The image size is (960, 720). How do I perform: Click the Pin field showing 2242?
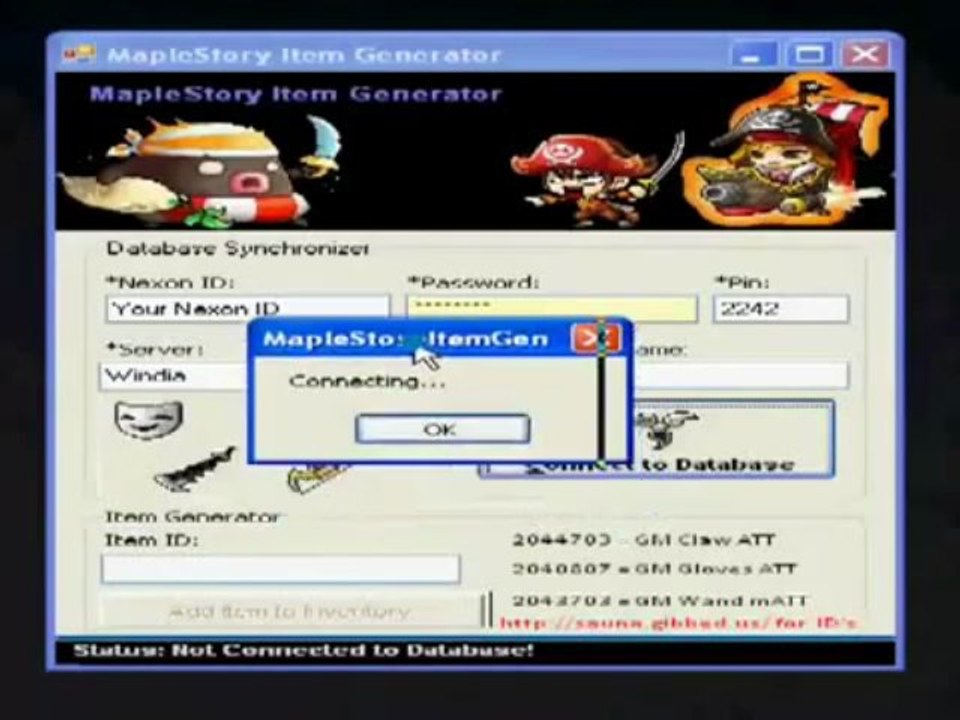781,309
